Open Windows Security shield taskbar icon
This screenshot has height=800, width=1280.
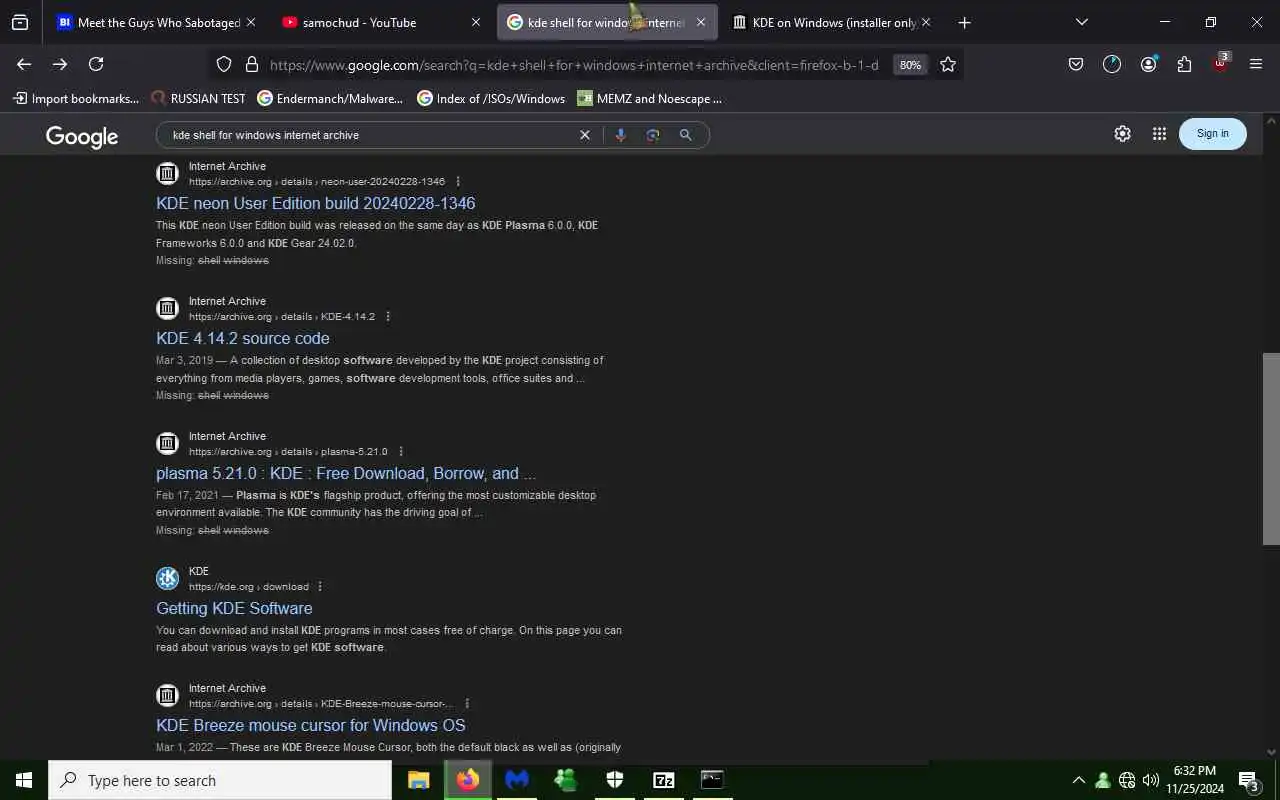615,780
